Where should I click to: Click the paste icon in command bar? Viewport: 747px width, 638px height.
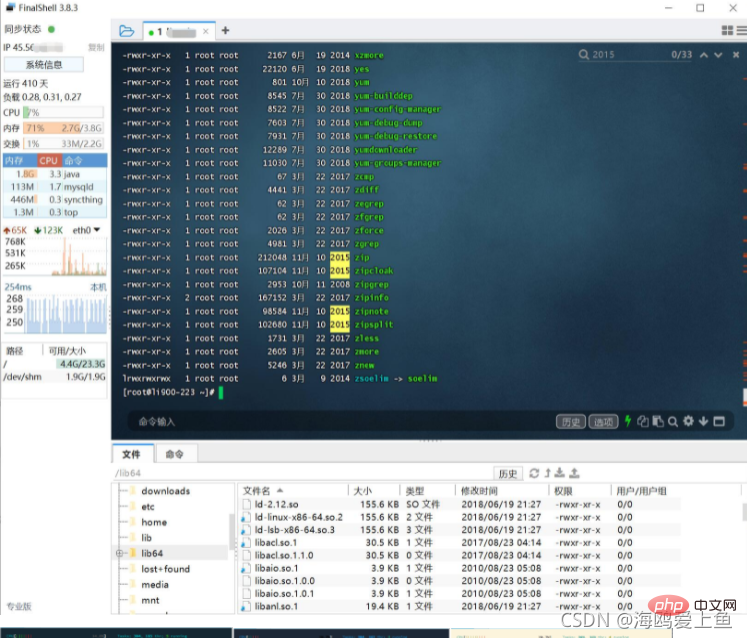[658, 421]
